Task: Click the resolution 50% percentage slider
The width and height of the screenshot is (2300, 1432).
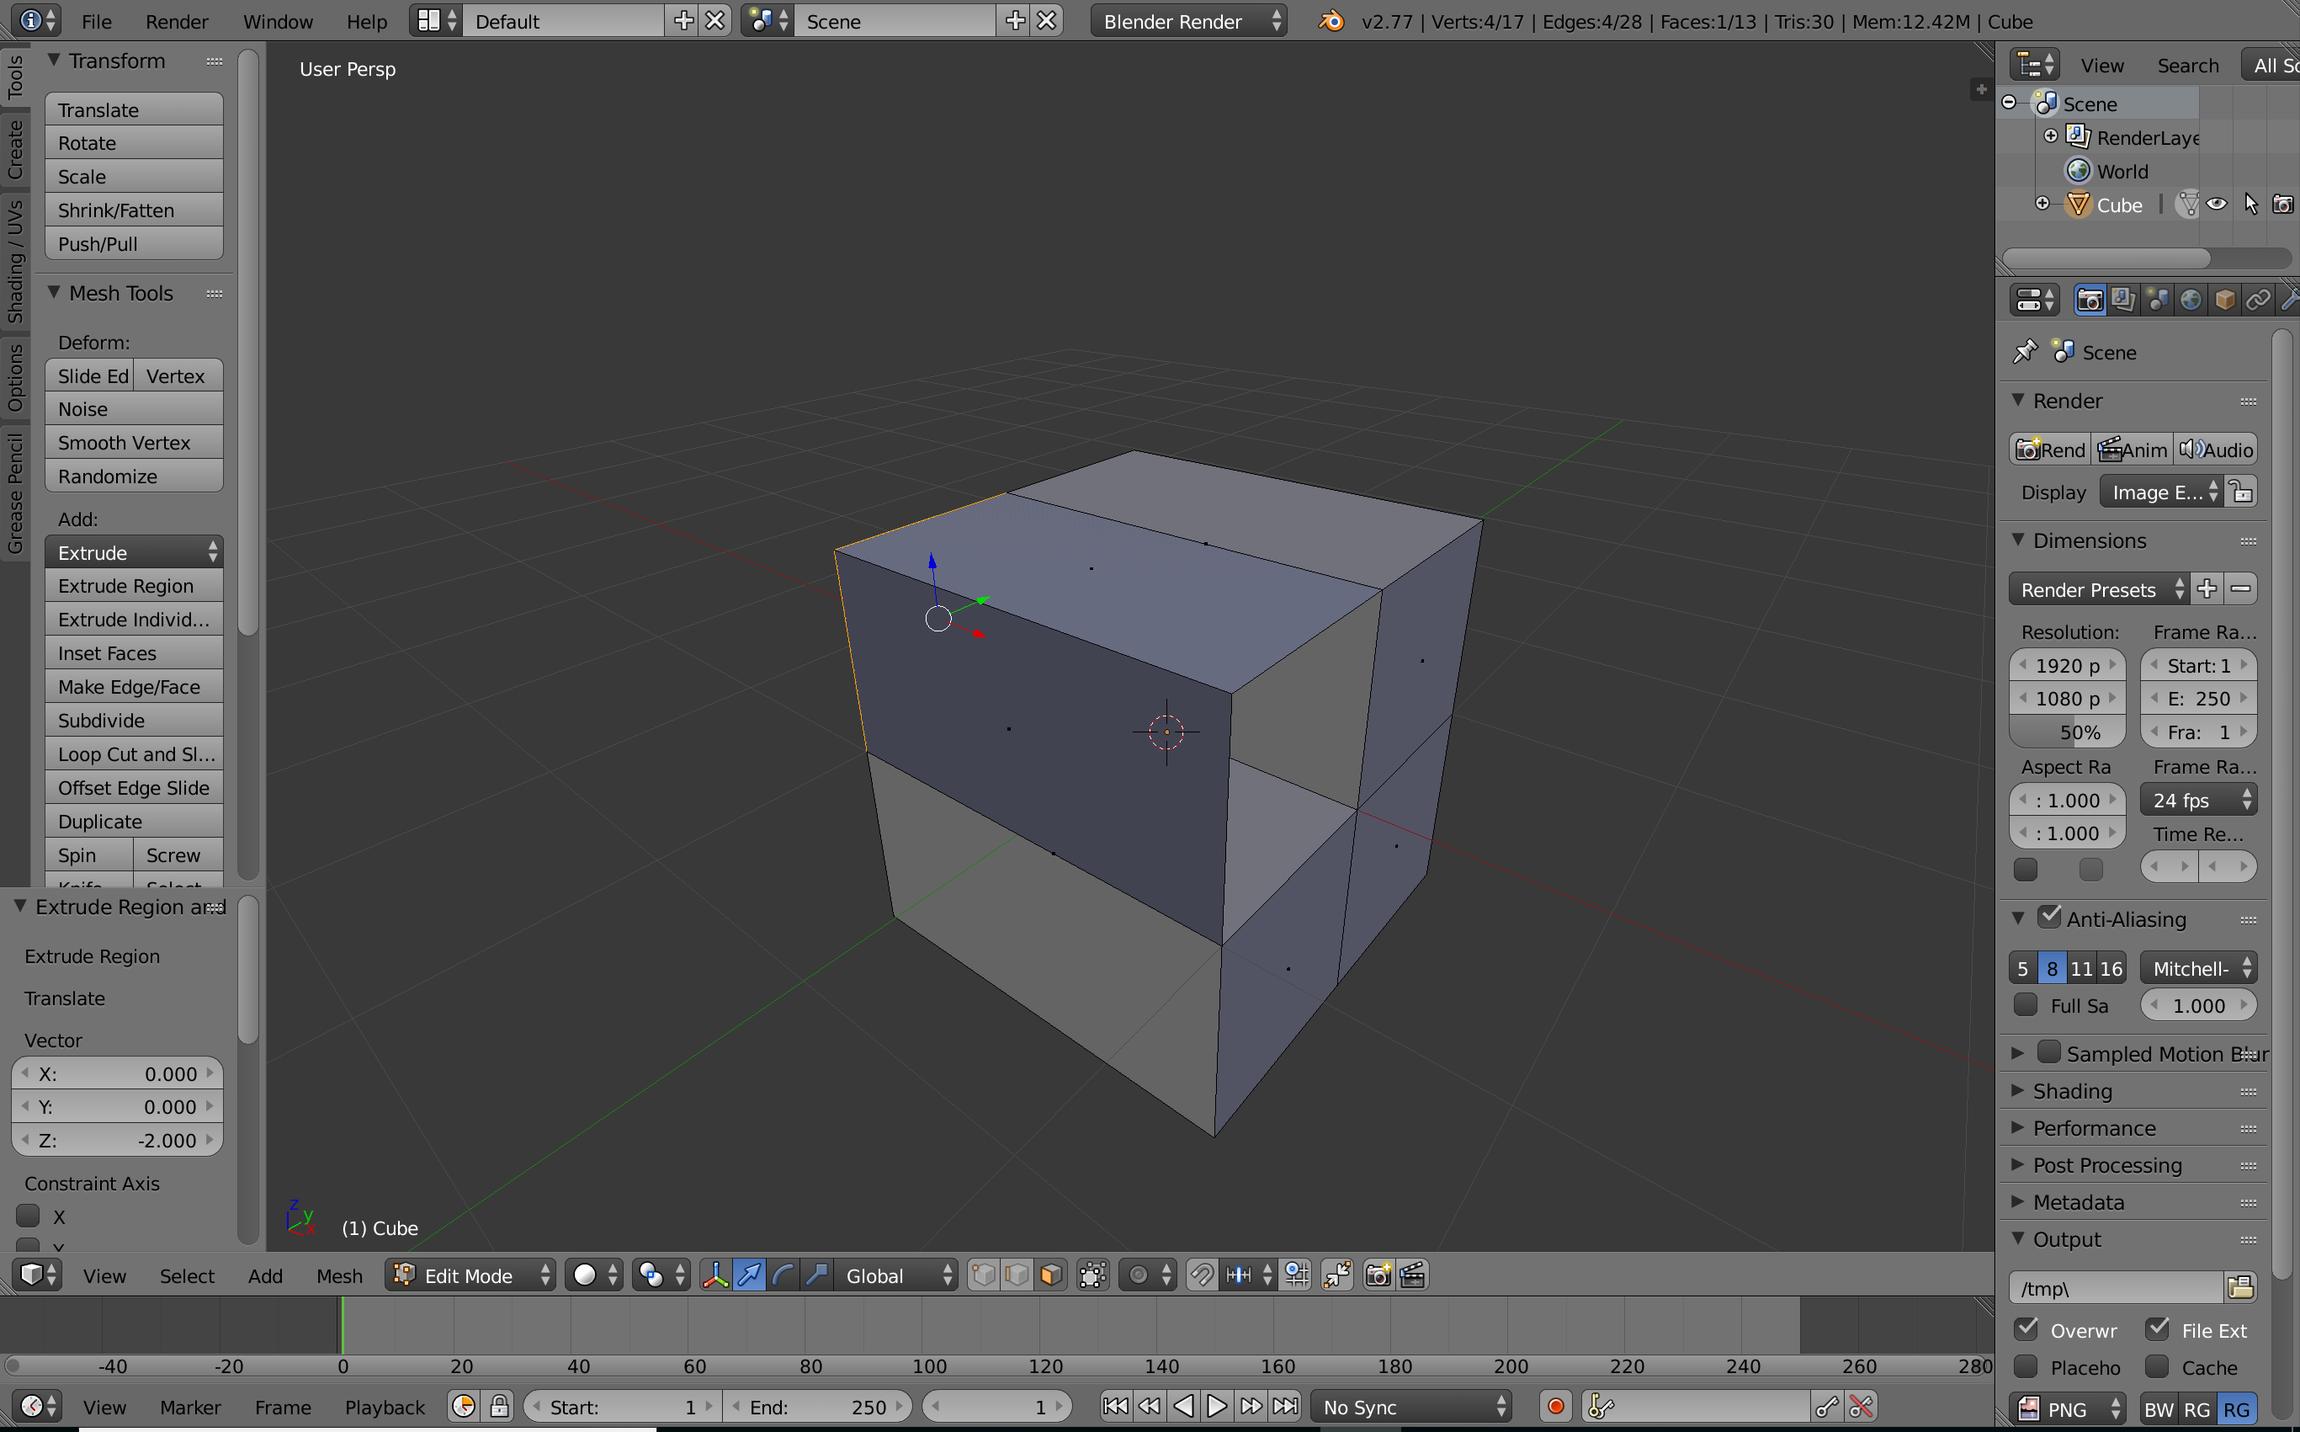Action: (2067, 732)
